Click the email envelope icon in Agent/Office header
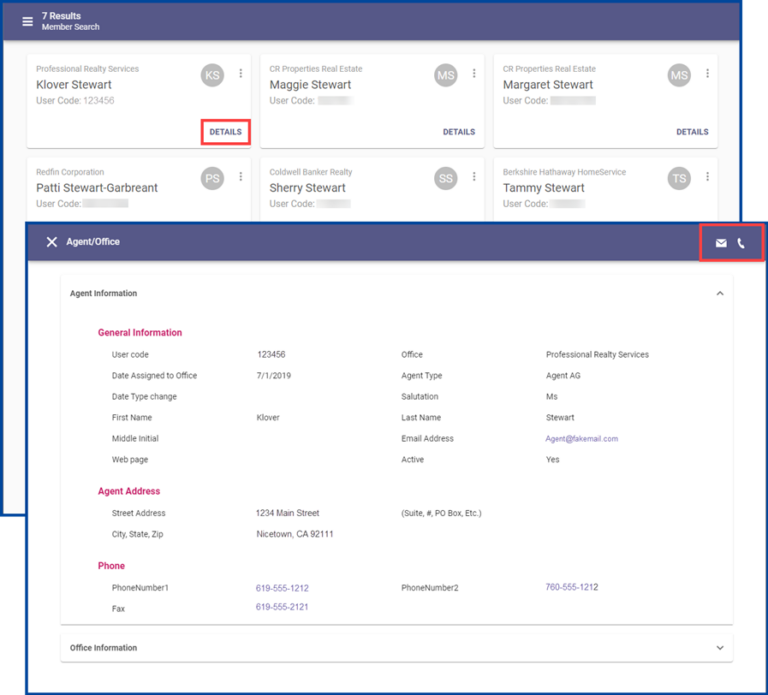 point(721,243)
